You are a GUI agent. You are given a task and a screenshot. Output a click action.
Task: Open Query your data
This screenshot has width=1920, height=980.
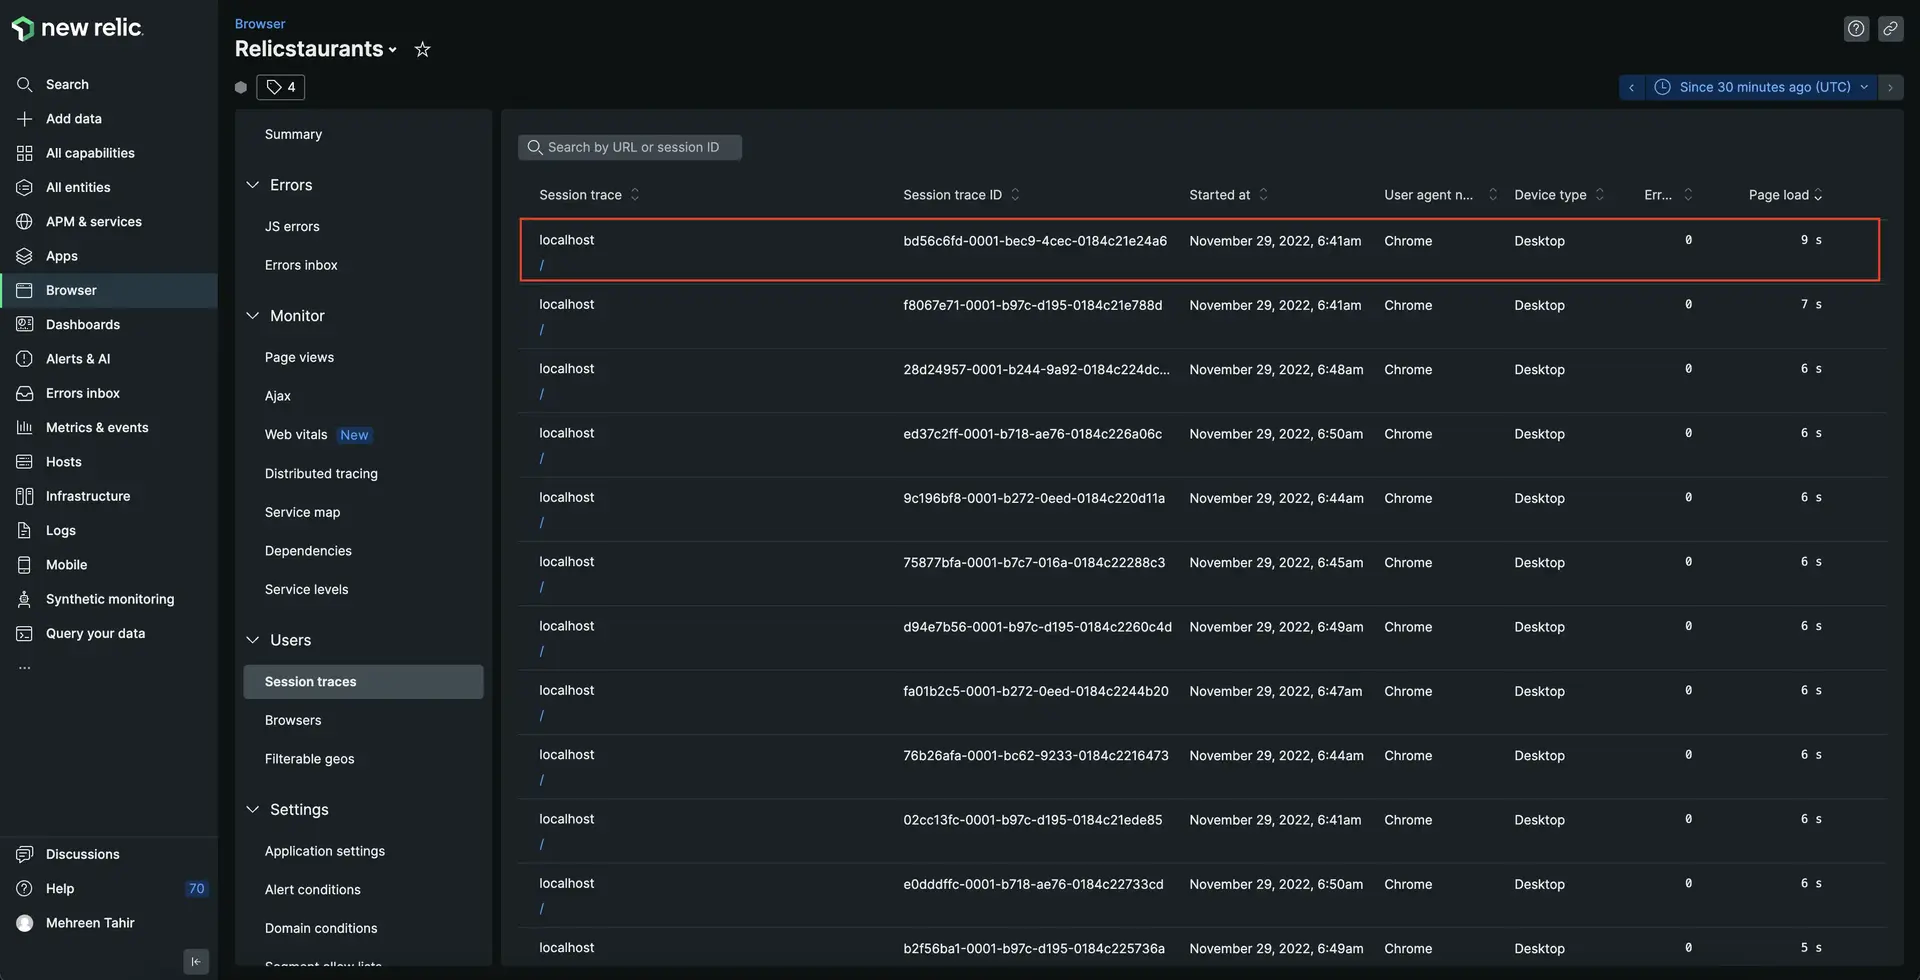pyautogui.click(x=95, y=633)
